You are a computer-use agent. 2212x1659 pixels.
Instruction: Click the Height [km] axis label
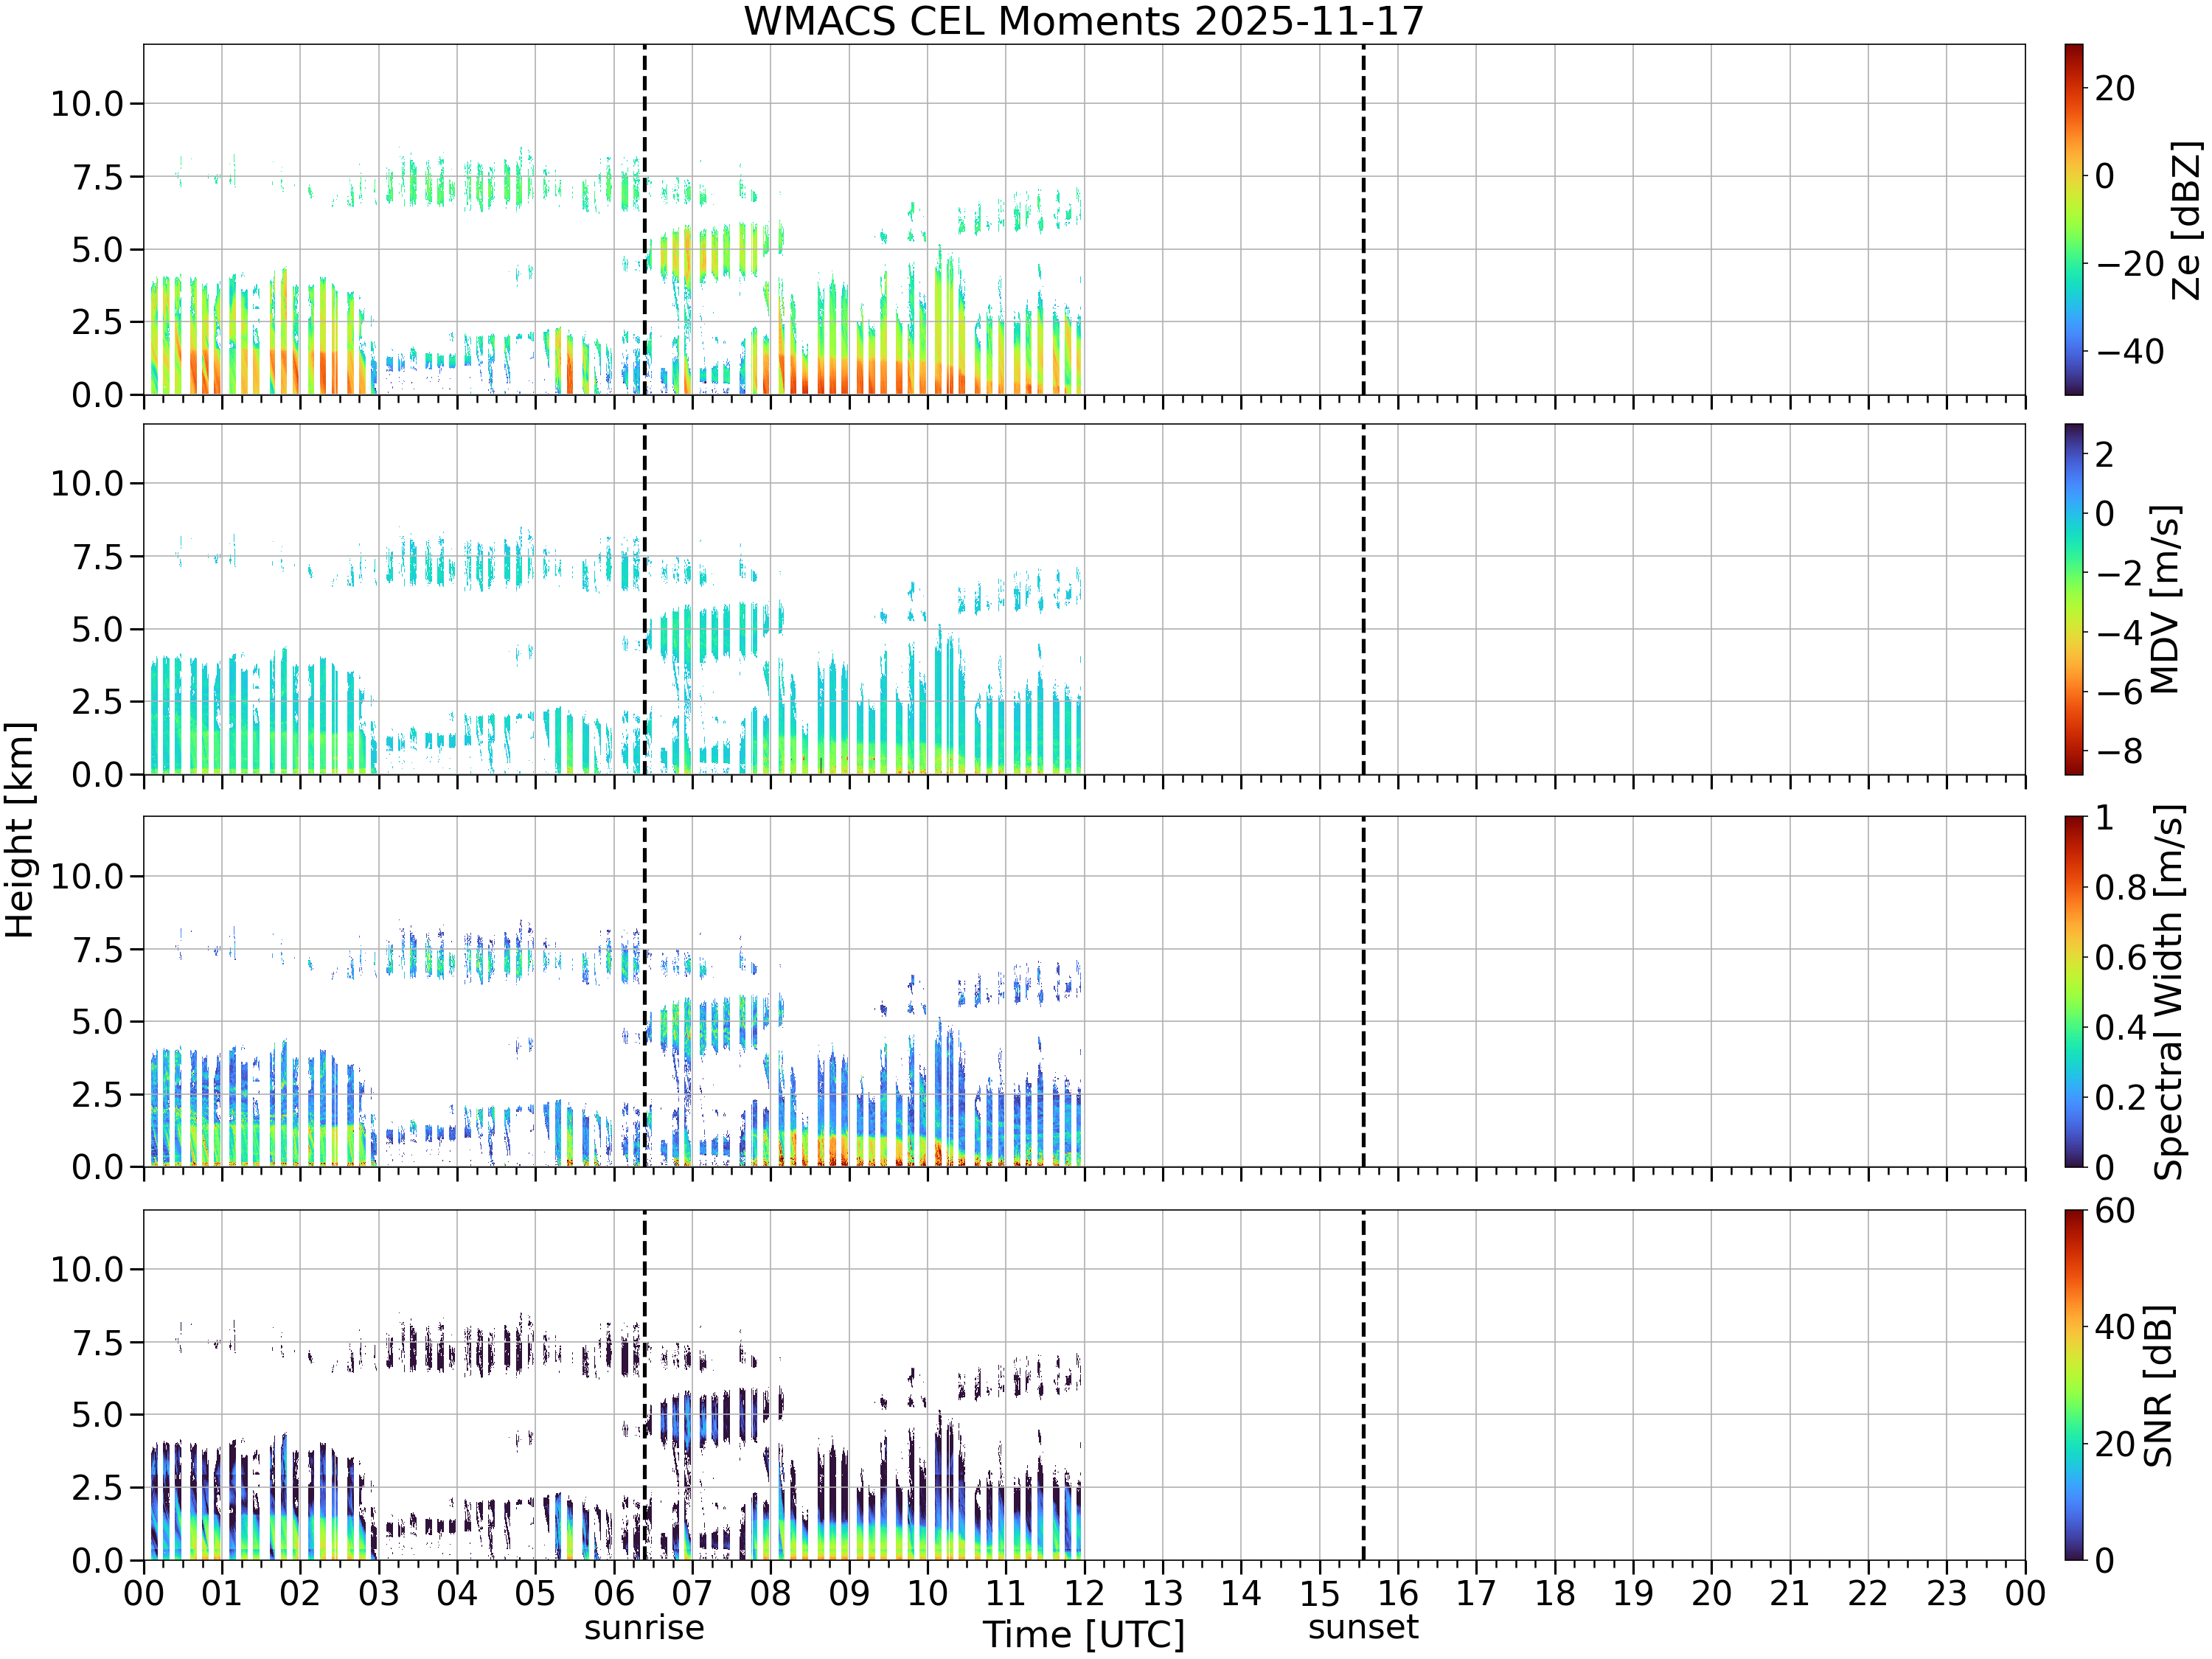[x=20, y=830]
